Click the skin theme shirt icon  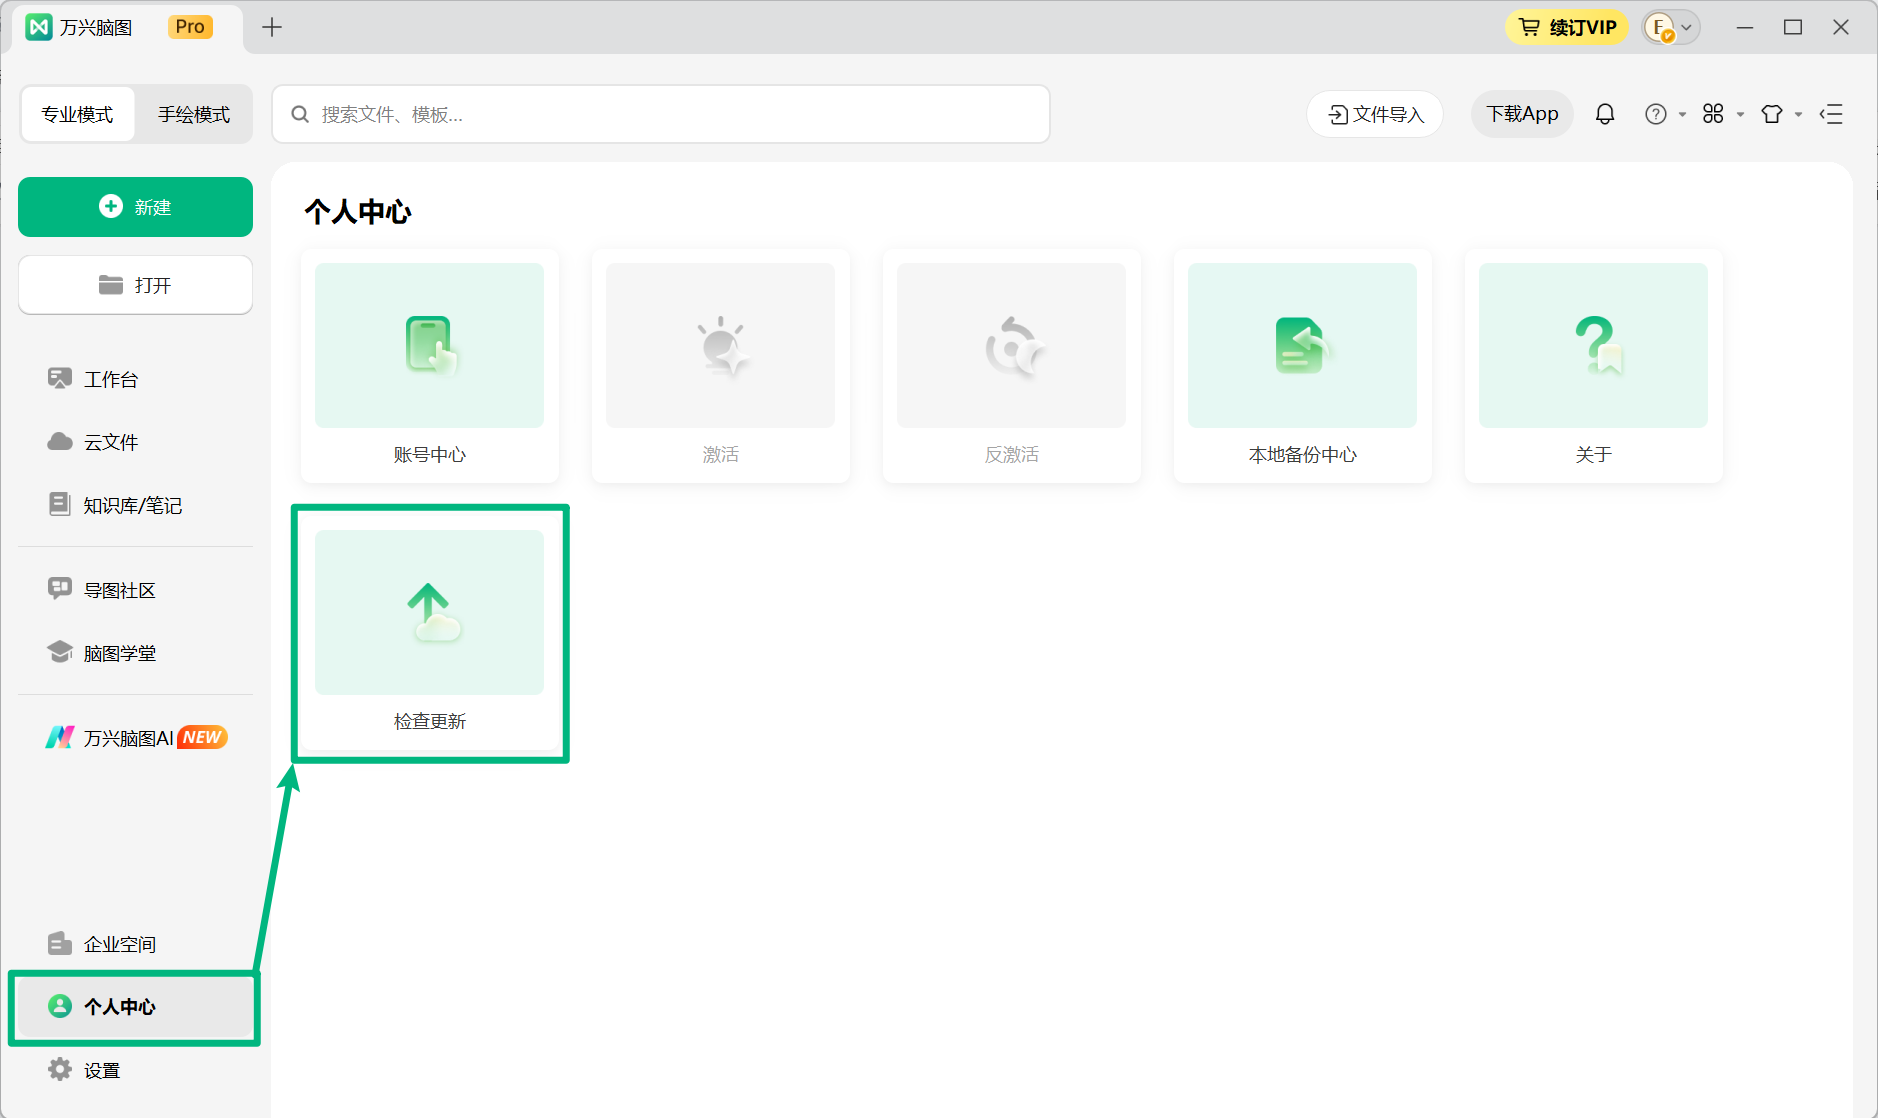[x=1772, y=114]
